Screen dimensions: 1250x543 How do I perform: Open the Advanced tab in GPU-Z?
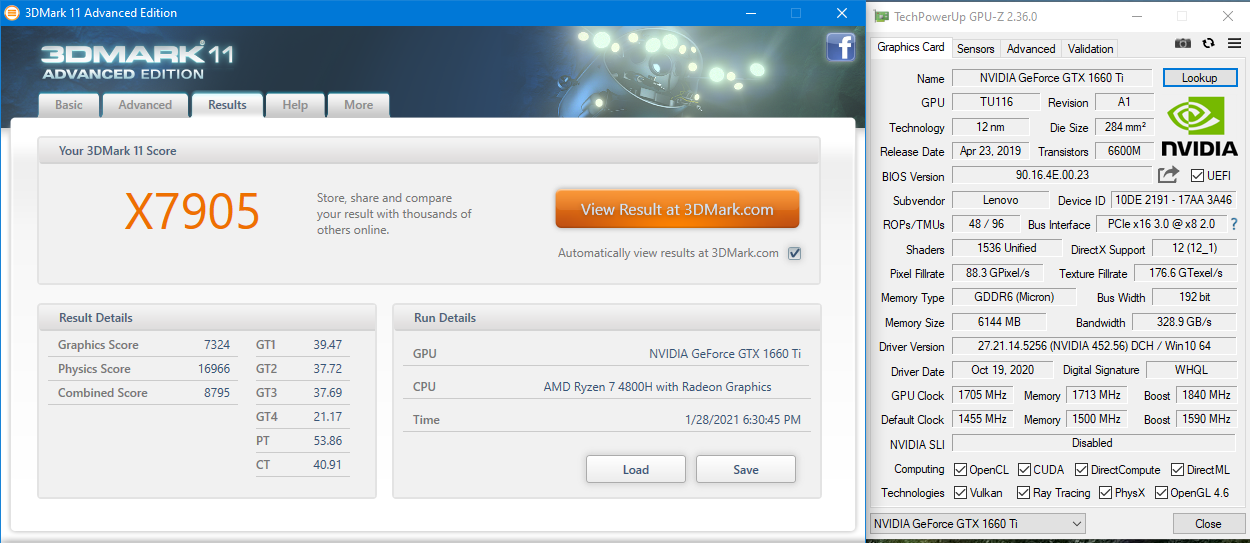click(x=1031, y=48)
